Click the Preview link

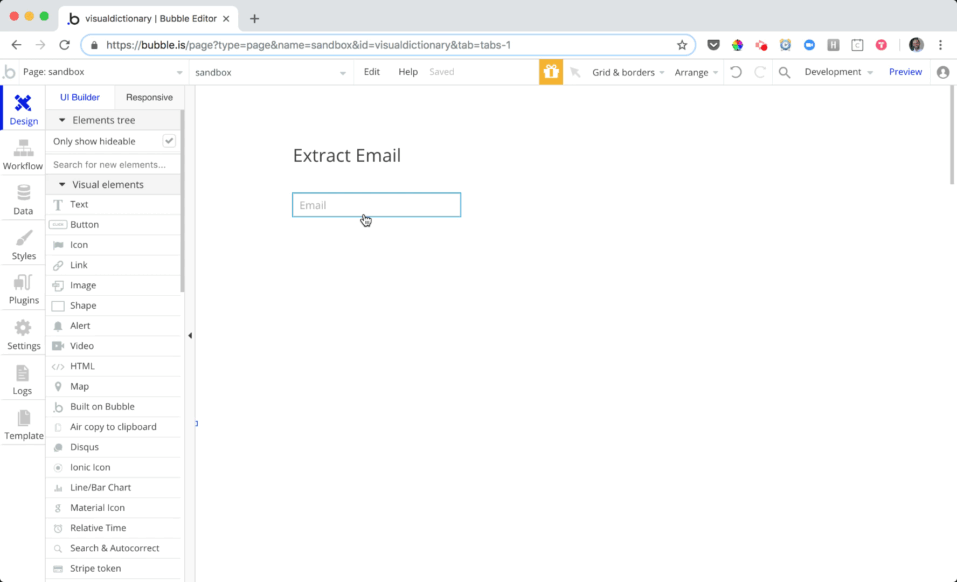pos(905,72)
